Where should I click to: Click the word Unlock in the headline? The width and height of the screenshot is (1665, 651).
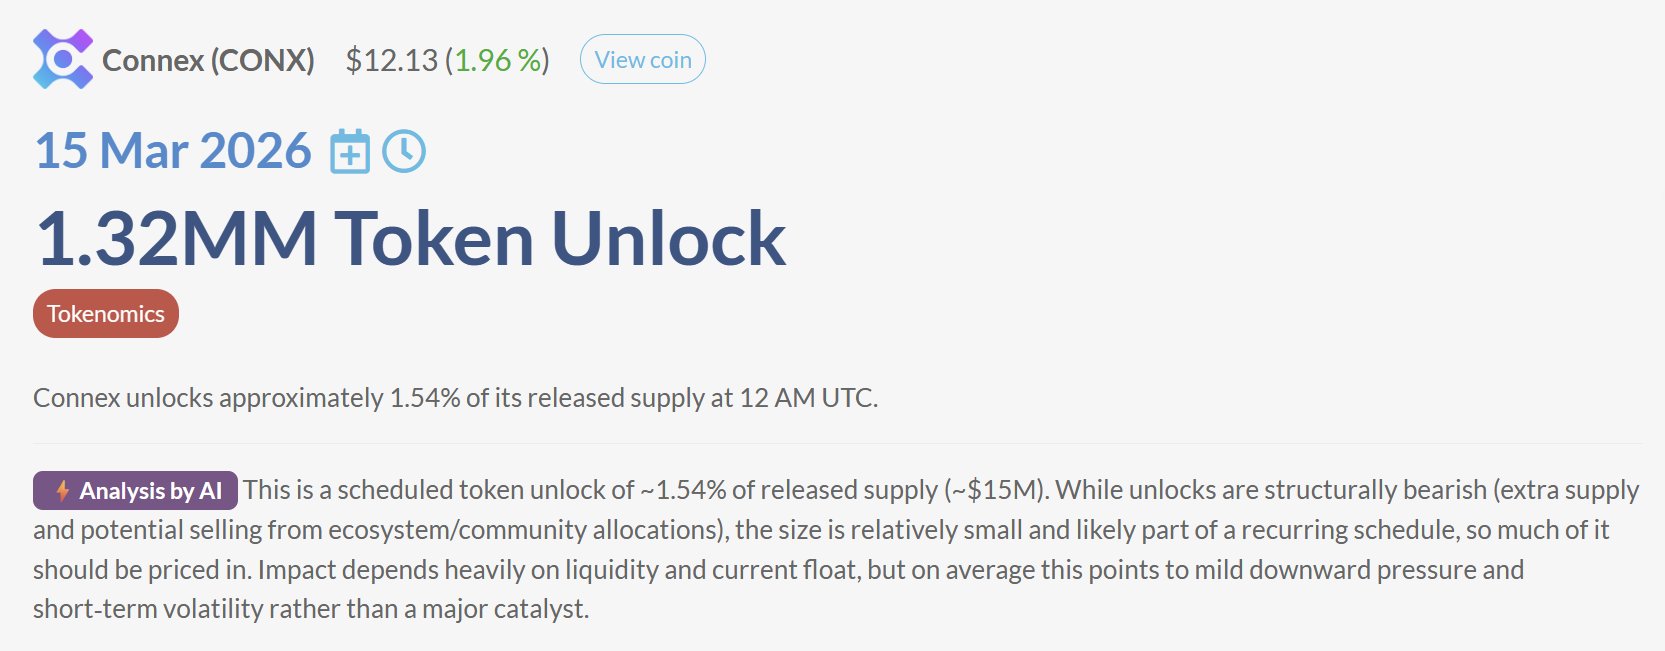[x=668, y=239]
